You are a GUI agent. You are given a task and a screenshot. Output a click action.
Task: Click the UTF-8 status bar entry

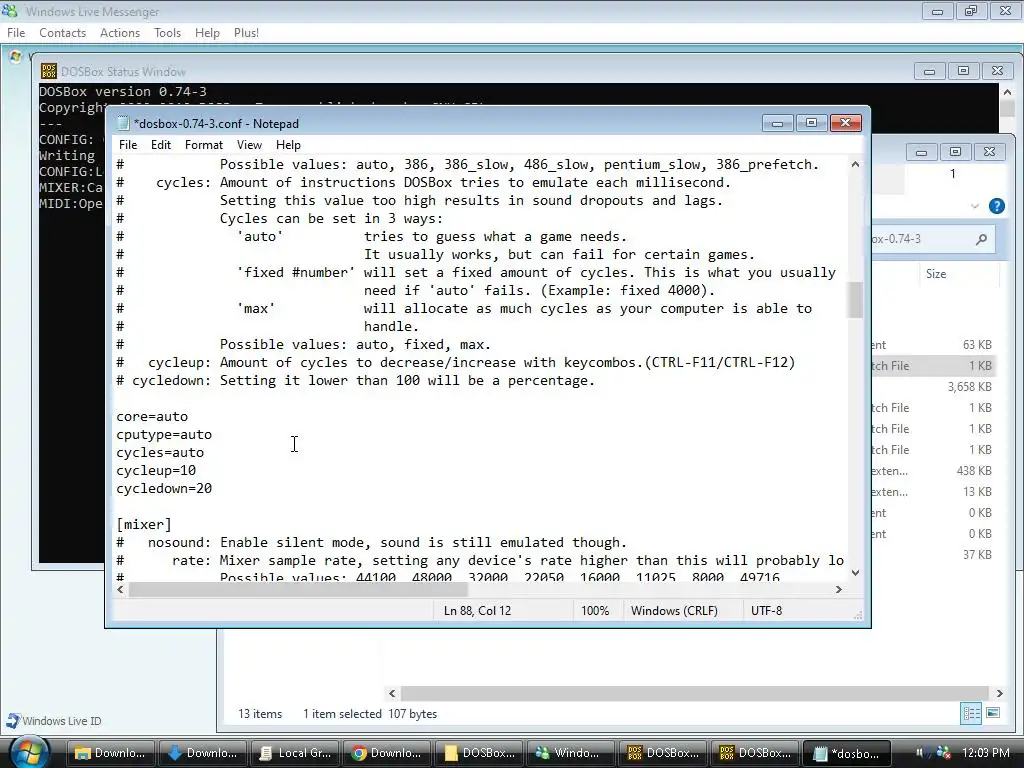tap(766, 611)
